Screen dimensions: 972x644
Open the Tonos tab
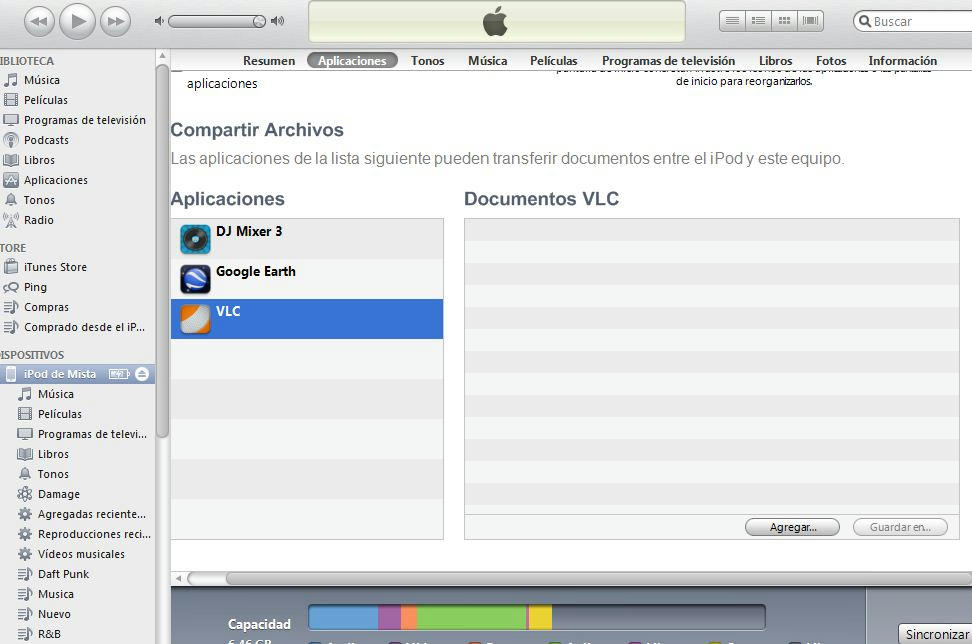428,61
